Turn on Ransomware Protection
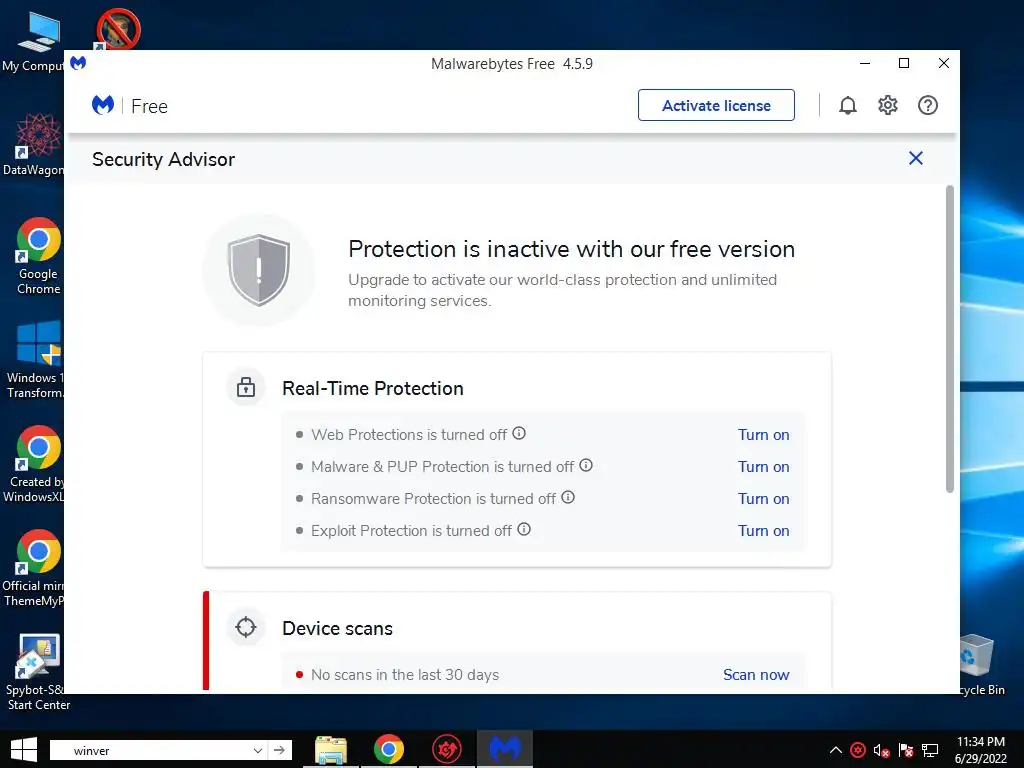Screen dimensions: 1024x768 click(763, 499)
